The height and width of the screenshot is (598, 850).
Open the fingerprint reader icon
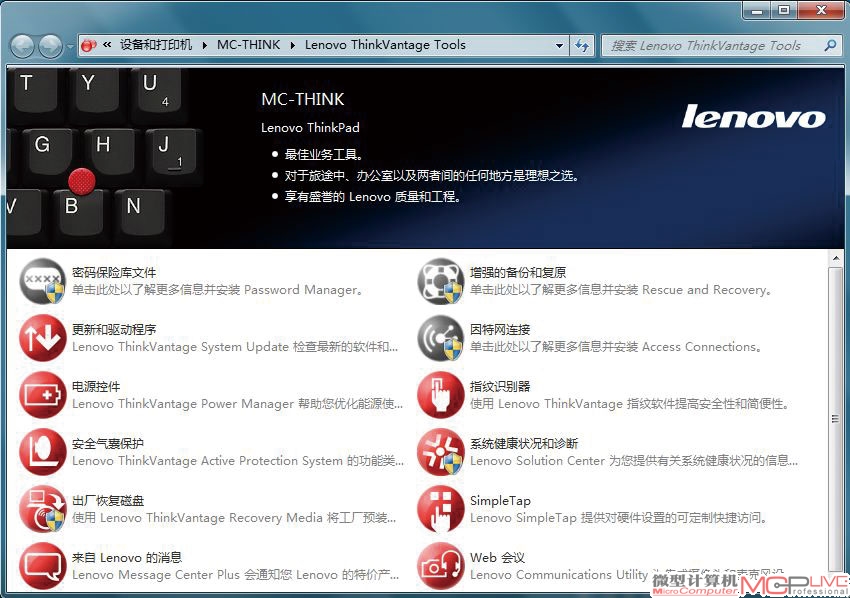(441, 395)
